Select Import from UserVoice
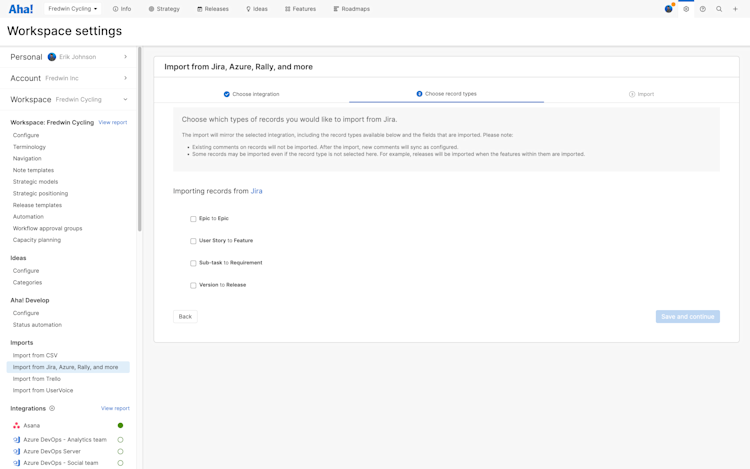The width and height of the screenshot is (750, 469). (x=43, y=390)
